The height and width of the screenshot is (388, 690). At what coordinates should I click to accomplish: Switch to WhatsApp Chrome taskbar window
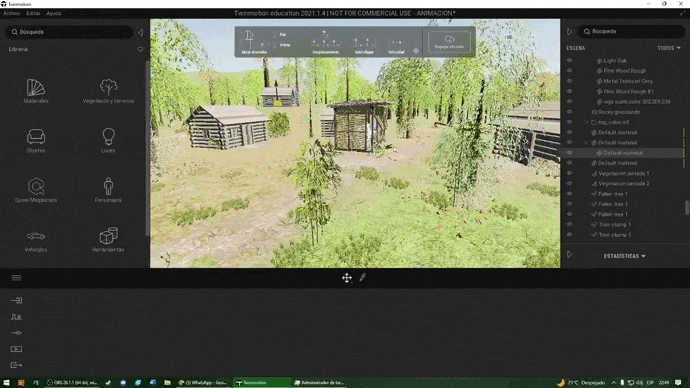click(x=202, y=383)
